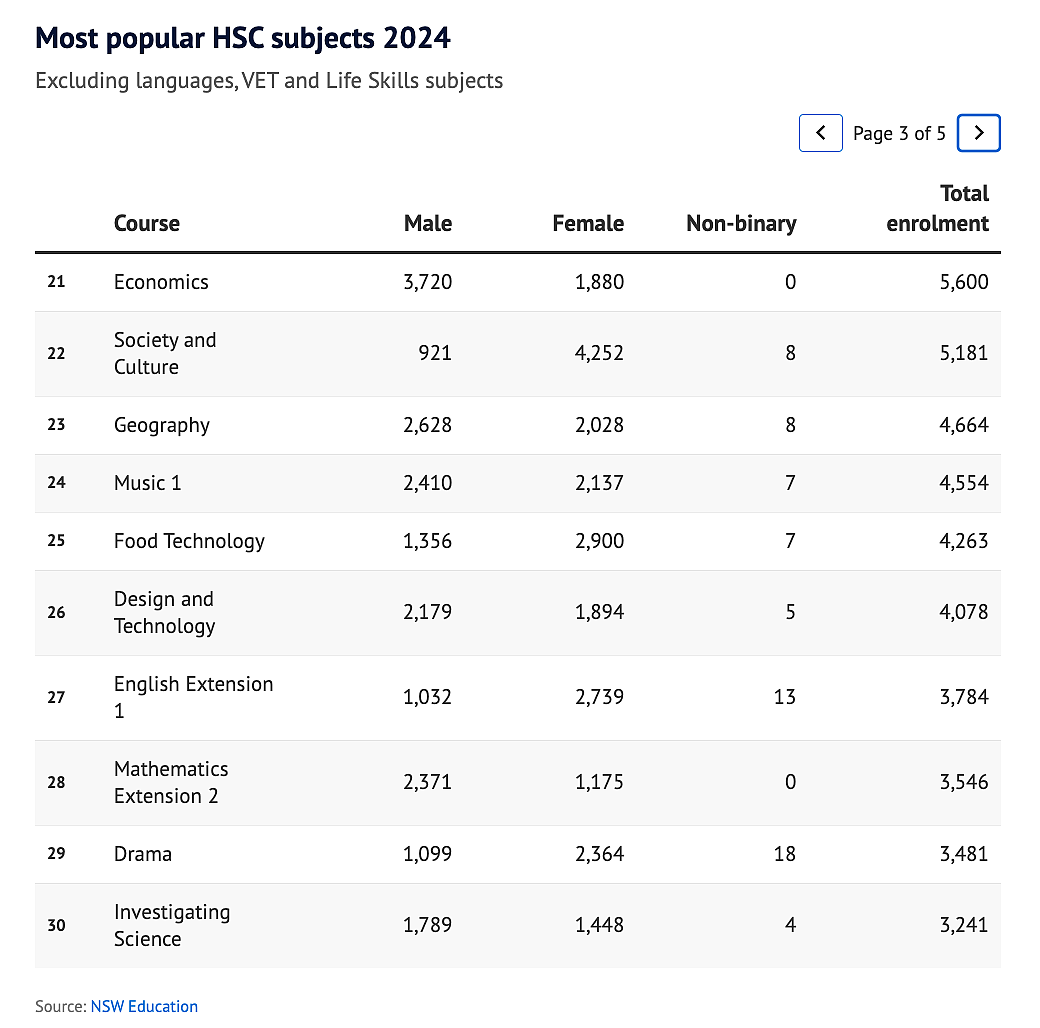Select the Mathematics Extension 2 row

click(517, 783)
